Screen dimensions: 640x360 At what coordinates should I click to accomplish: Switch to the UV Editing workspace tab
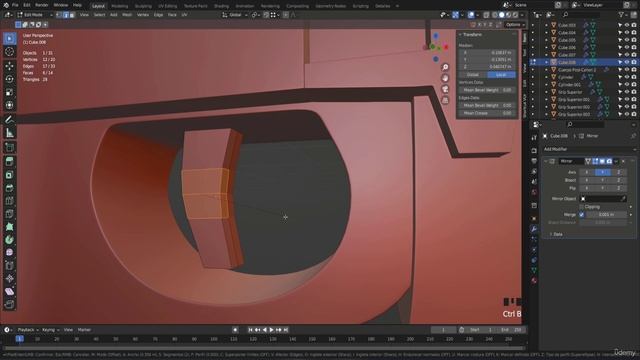coord(167,6)
